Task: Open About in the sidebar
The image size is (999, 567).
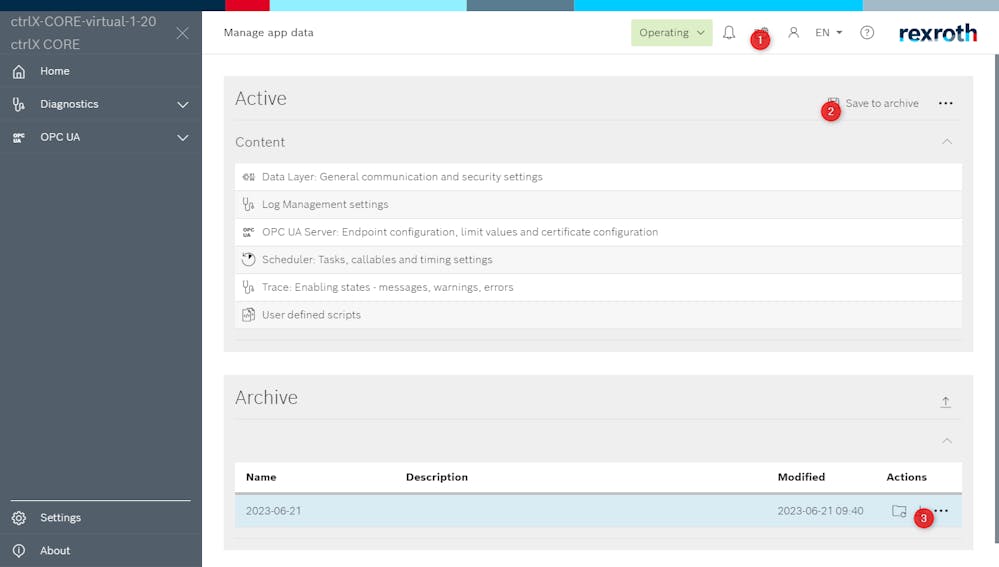Action: pyautogui.click(x=55, y=551)
